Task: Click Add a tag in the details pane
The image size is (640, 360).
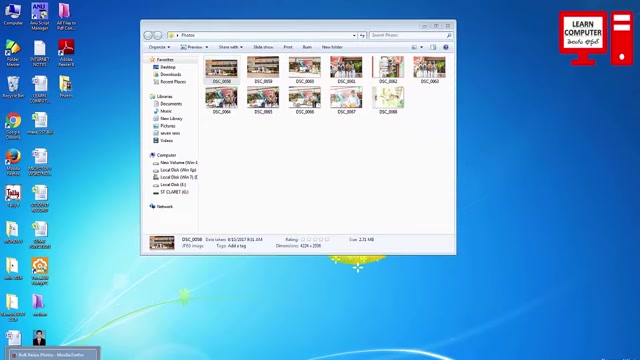Action: [237, 246]
